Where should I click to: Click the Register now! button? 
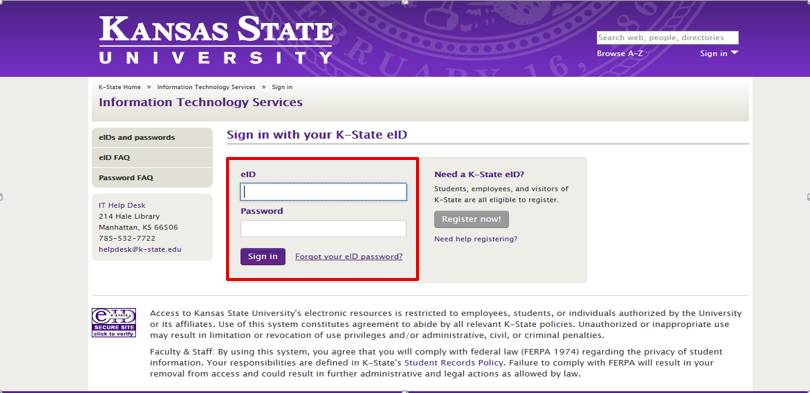pyautogui.click(x=471, y=219)
